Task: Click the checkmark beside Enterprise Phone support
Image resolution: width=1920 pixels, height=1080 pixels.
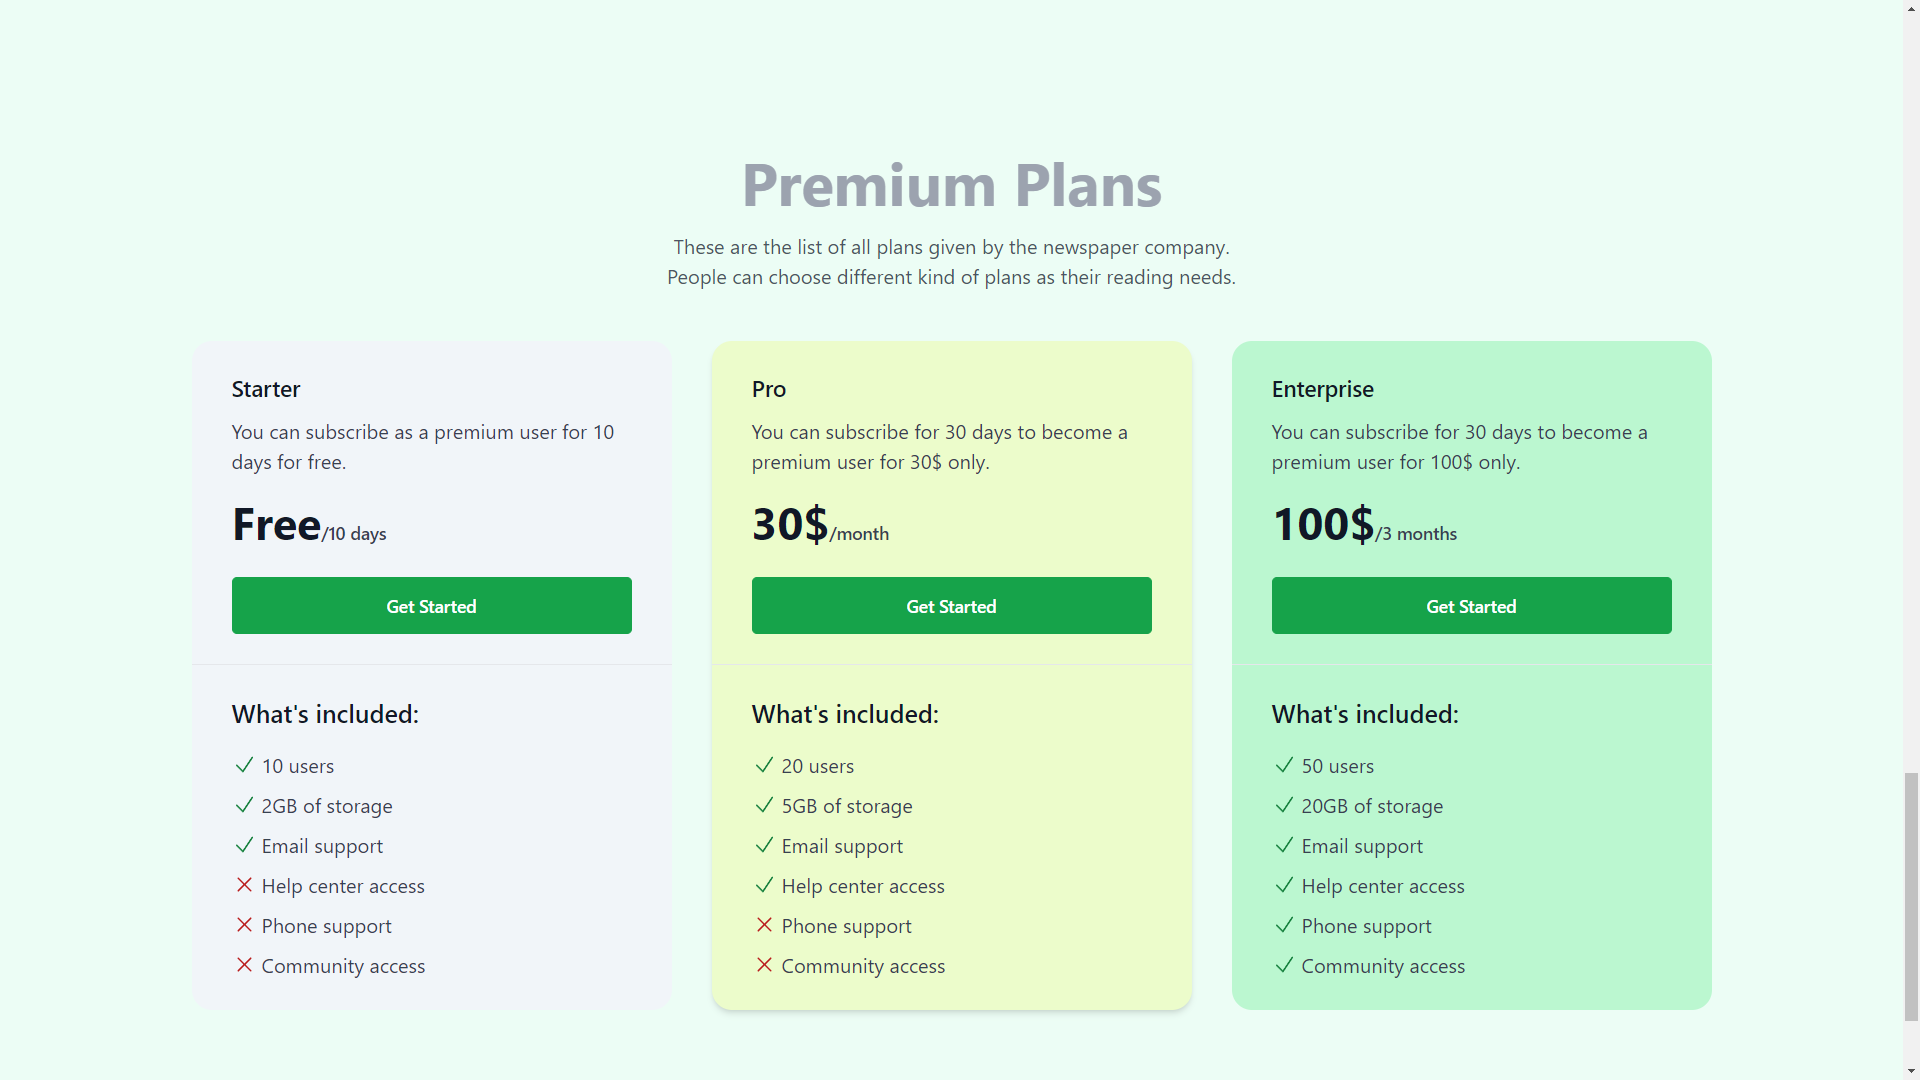Action: (x=1284, y=925)
